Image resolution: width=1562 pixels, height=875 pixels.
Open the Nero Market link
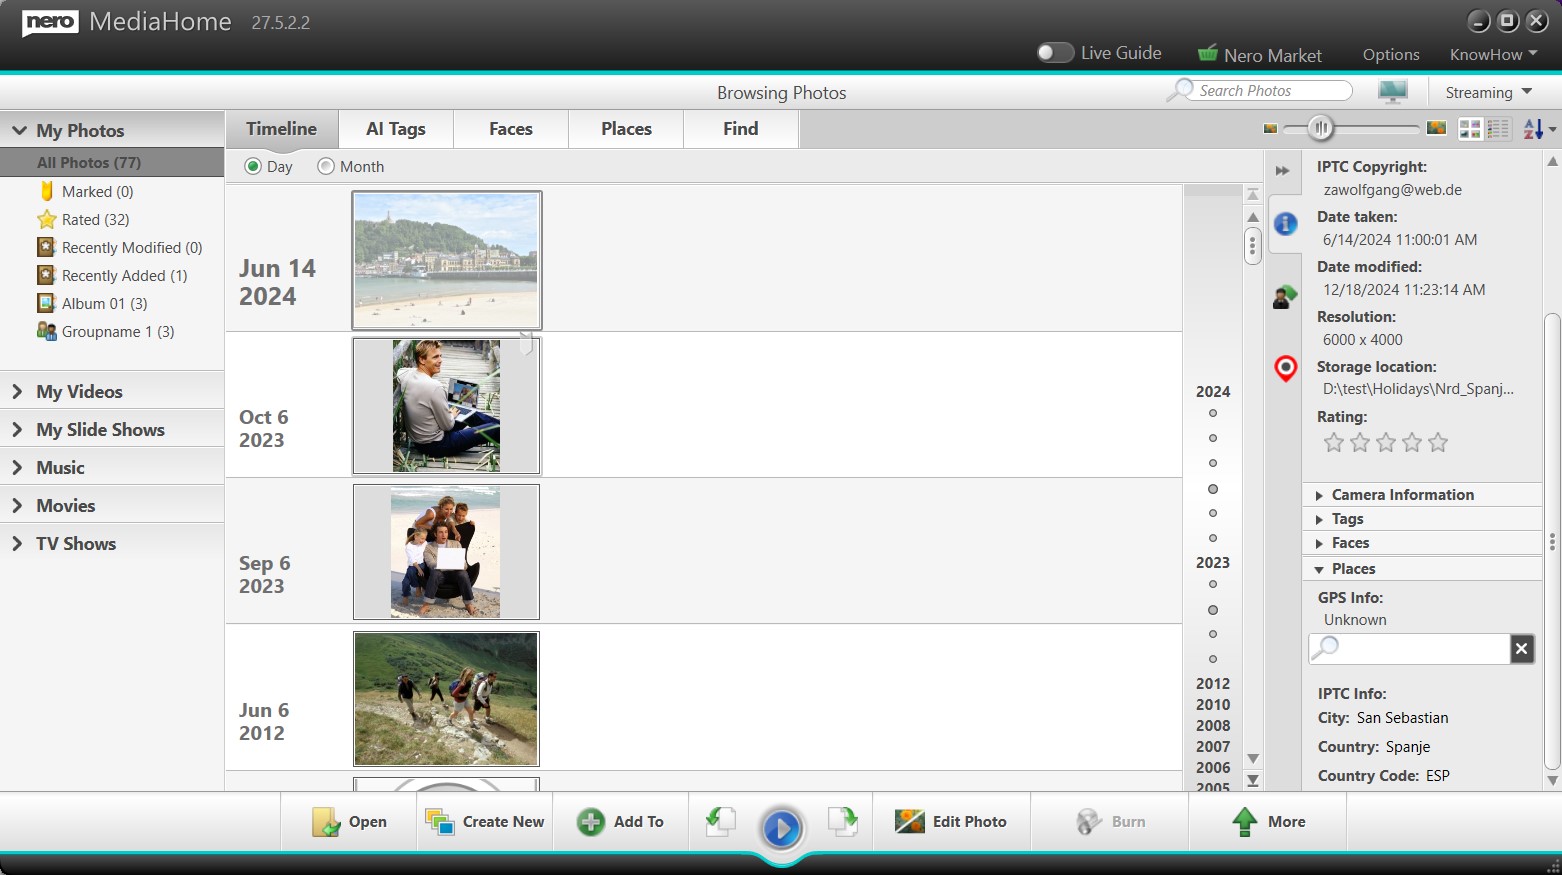click(x=1260, y=55)
